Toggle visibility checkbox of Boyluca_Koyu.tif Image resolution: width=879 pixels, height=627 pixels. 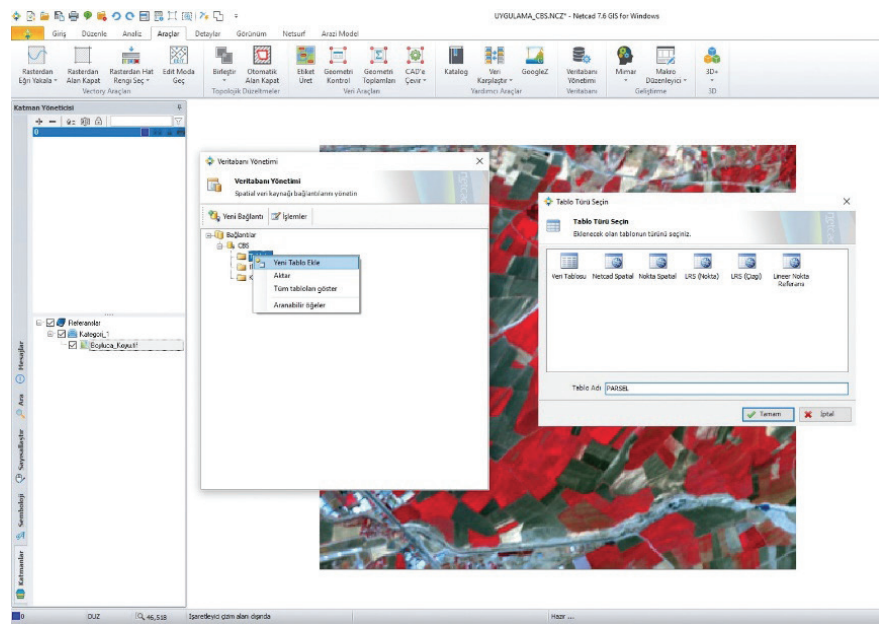pos(72,345)
